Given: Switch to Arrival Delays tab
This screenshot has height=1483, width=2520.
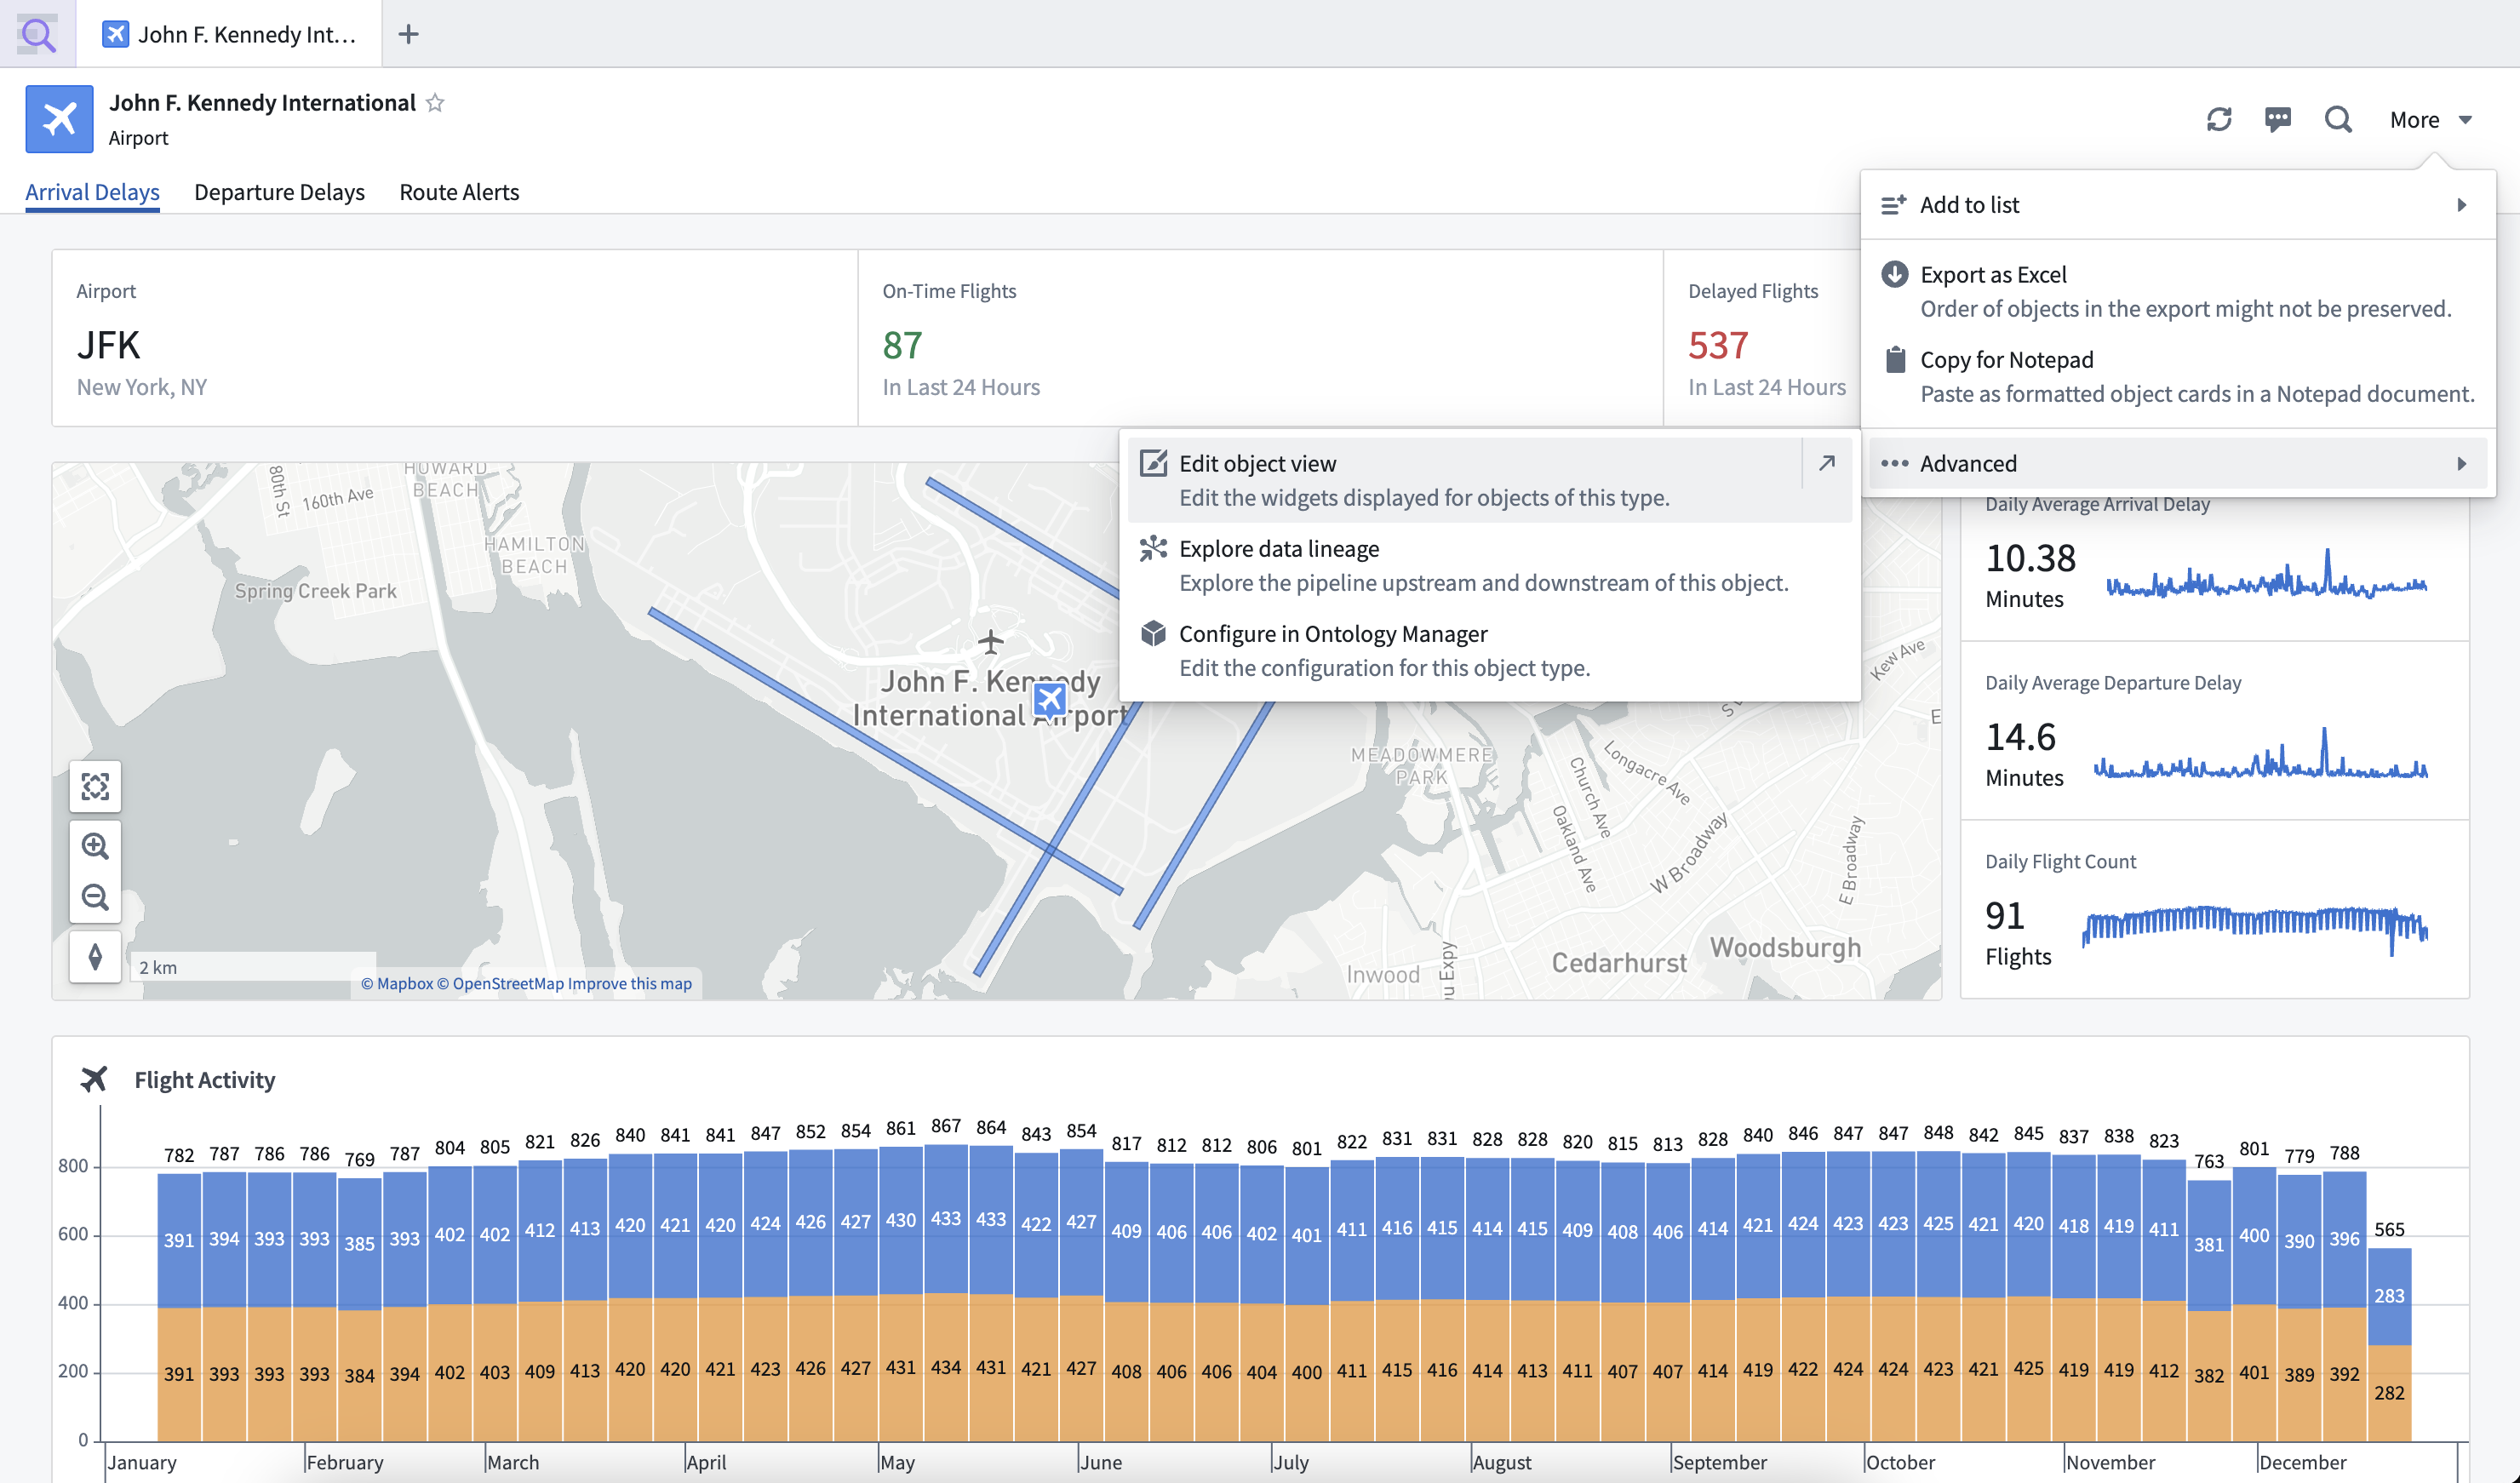Looking at the screenshot, I should (x=92, y=192).
